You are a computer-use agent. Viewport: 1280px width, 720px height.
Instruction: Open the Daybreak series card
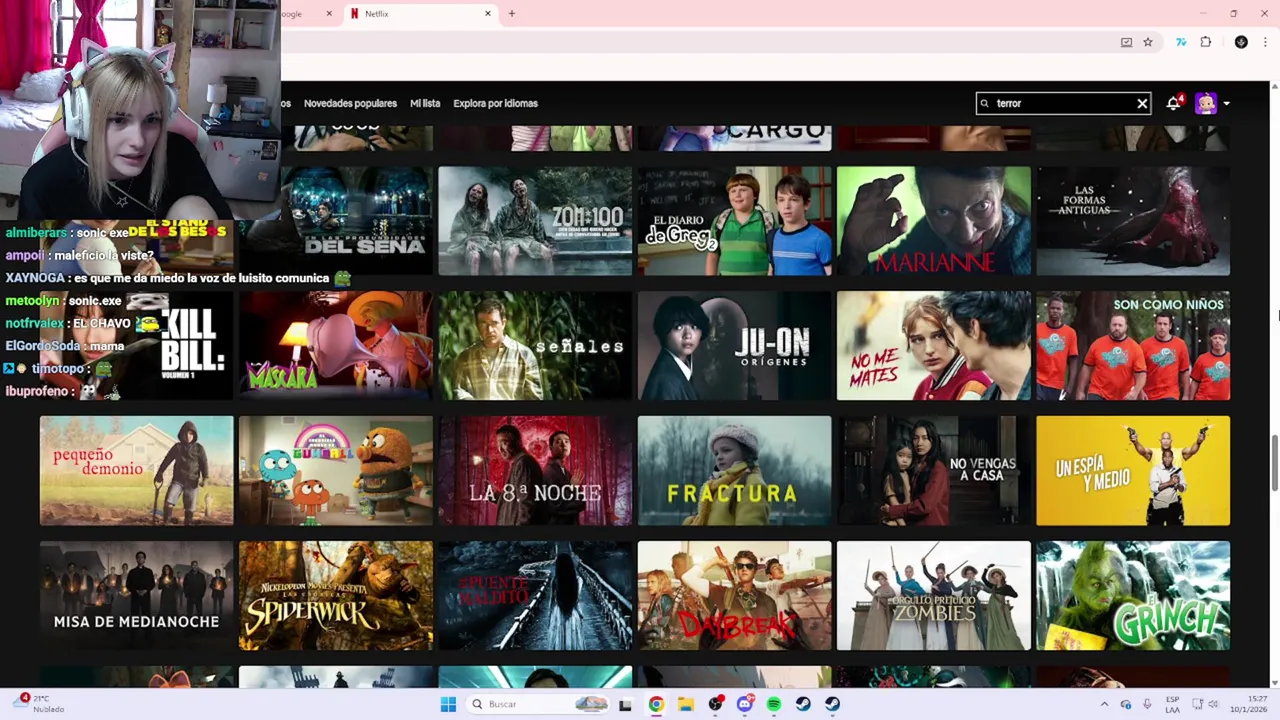(734, 596)
